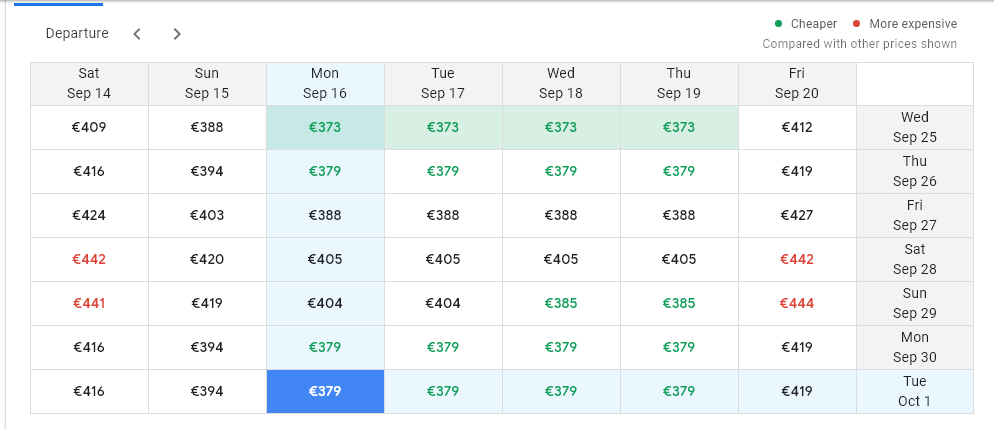Click the previous departure dates arrow
Screen dimensions: 994x430
tap(137, 34)
